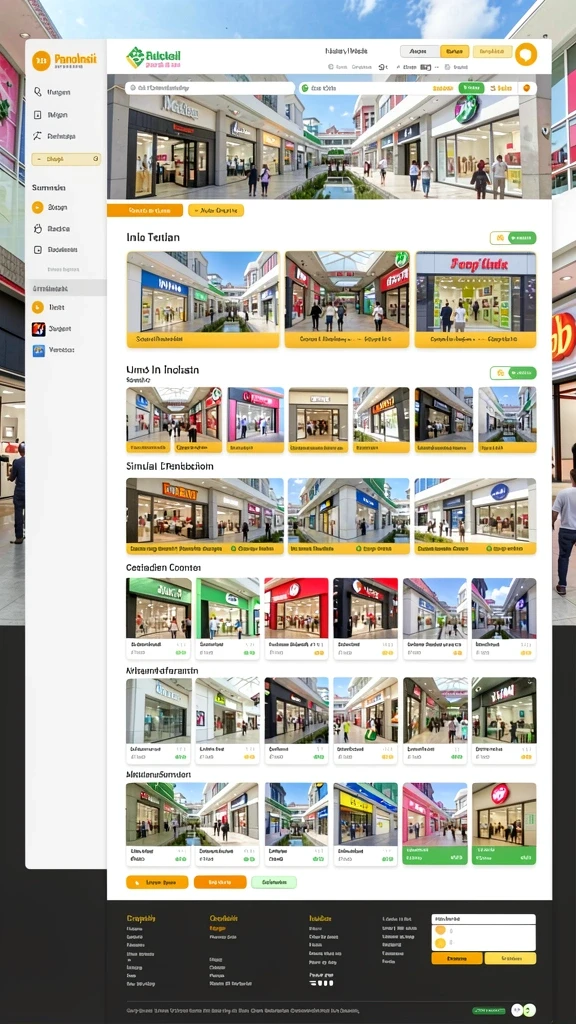
Task: Click the third footer column orange heading
Action: coord(320,918)
